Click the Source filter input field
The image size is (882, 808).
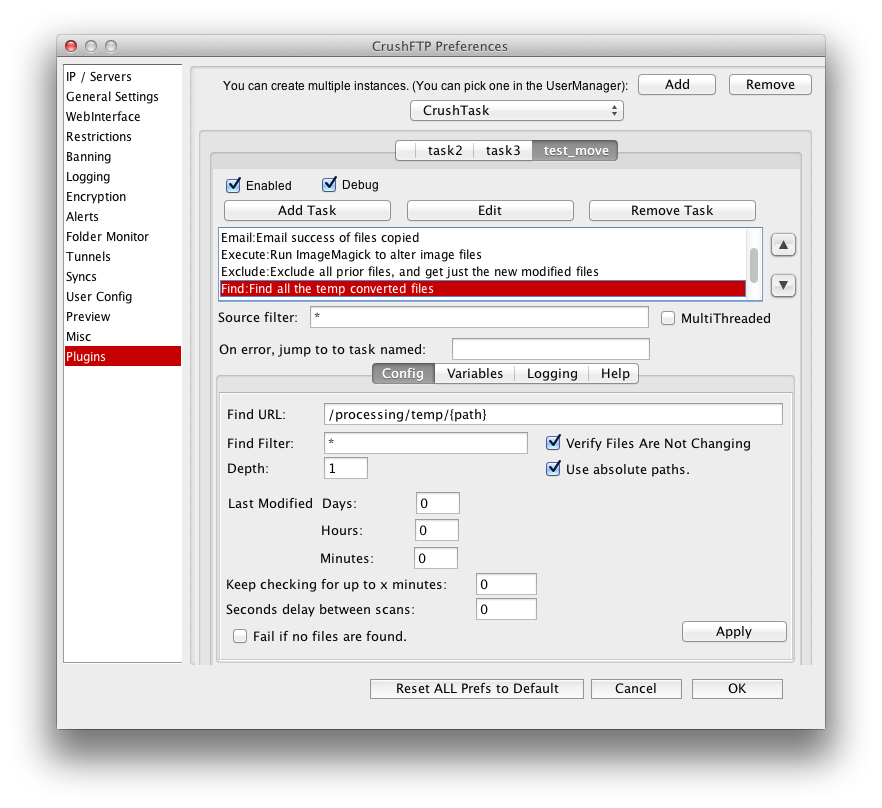[x=479, y=317]
